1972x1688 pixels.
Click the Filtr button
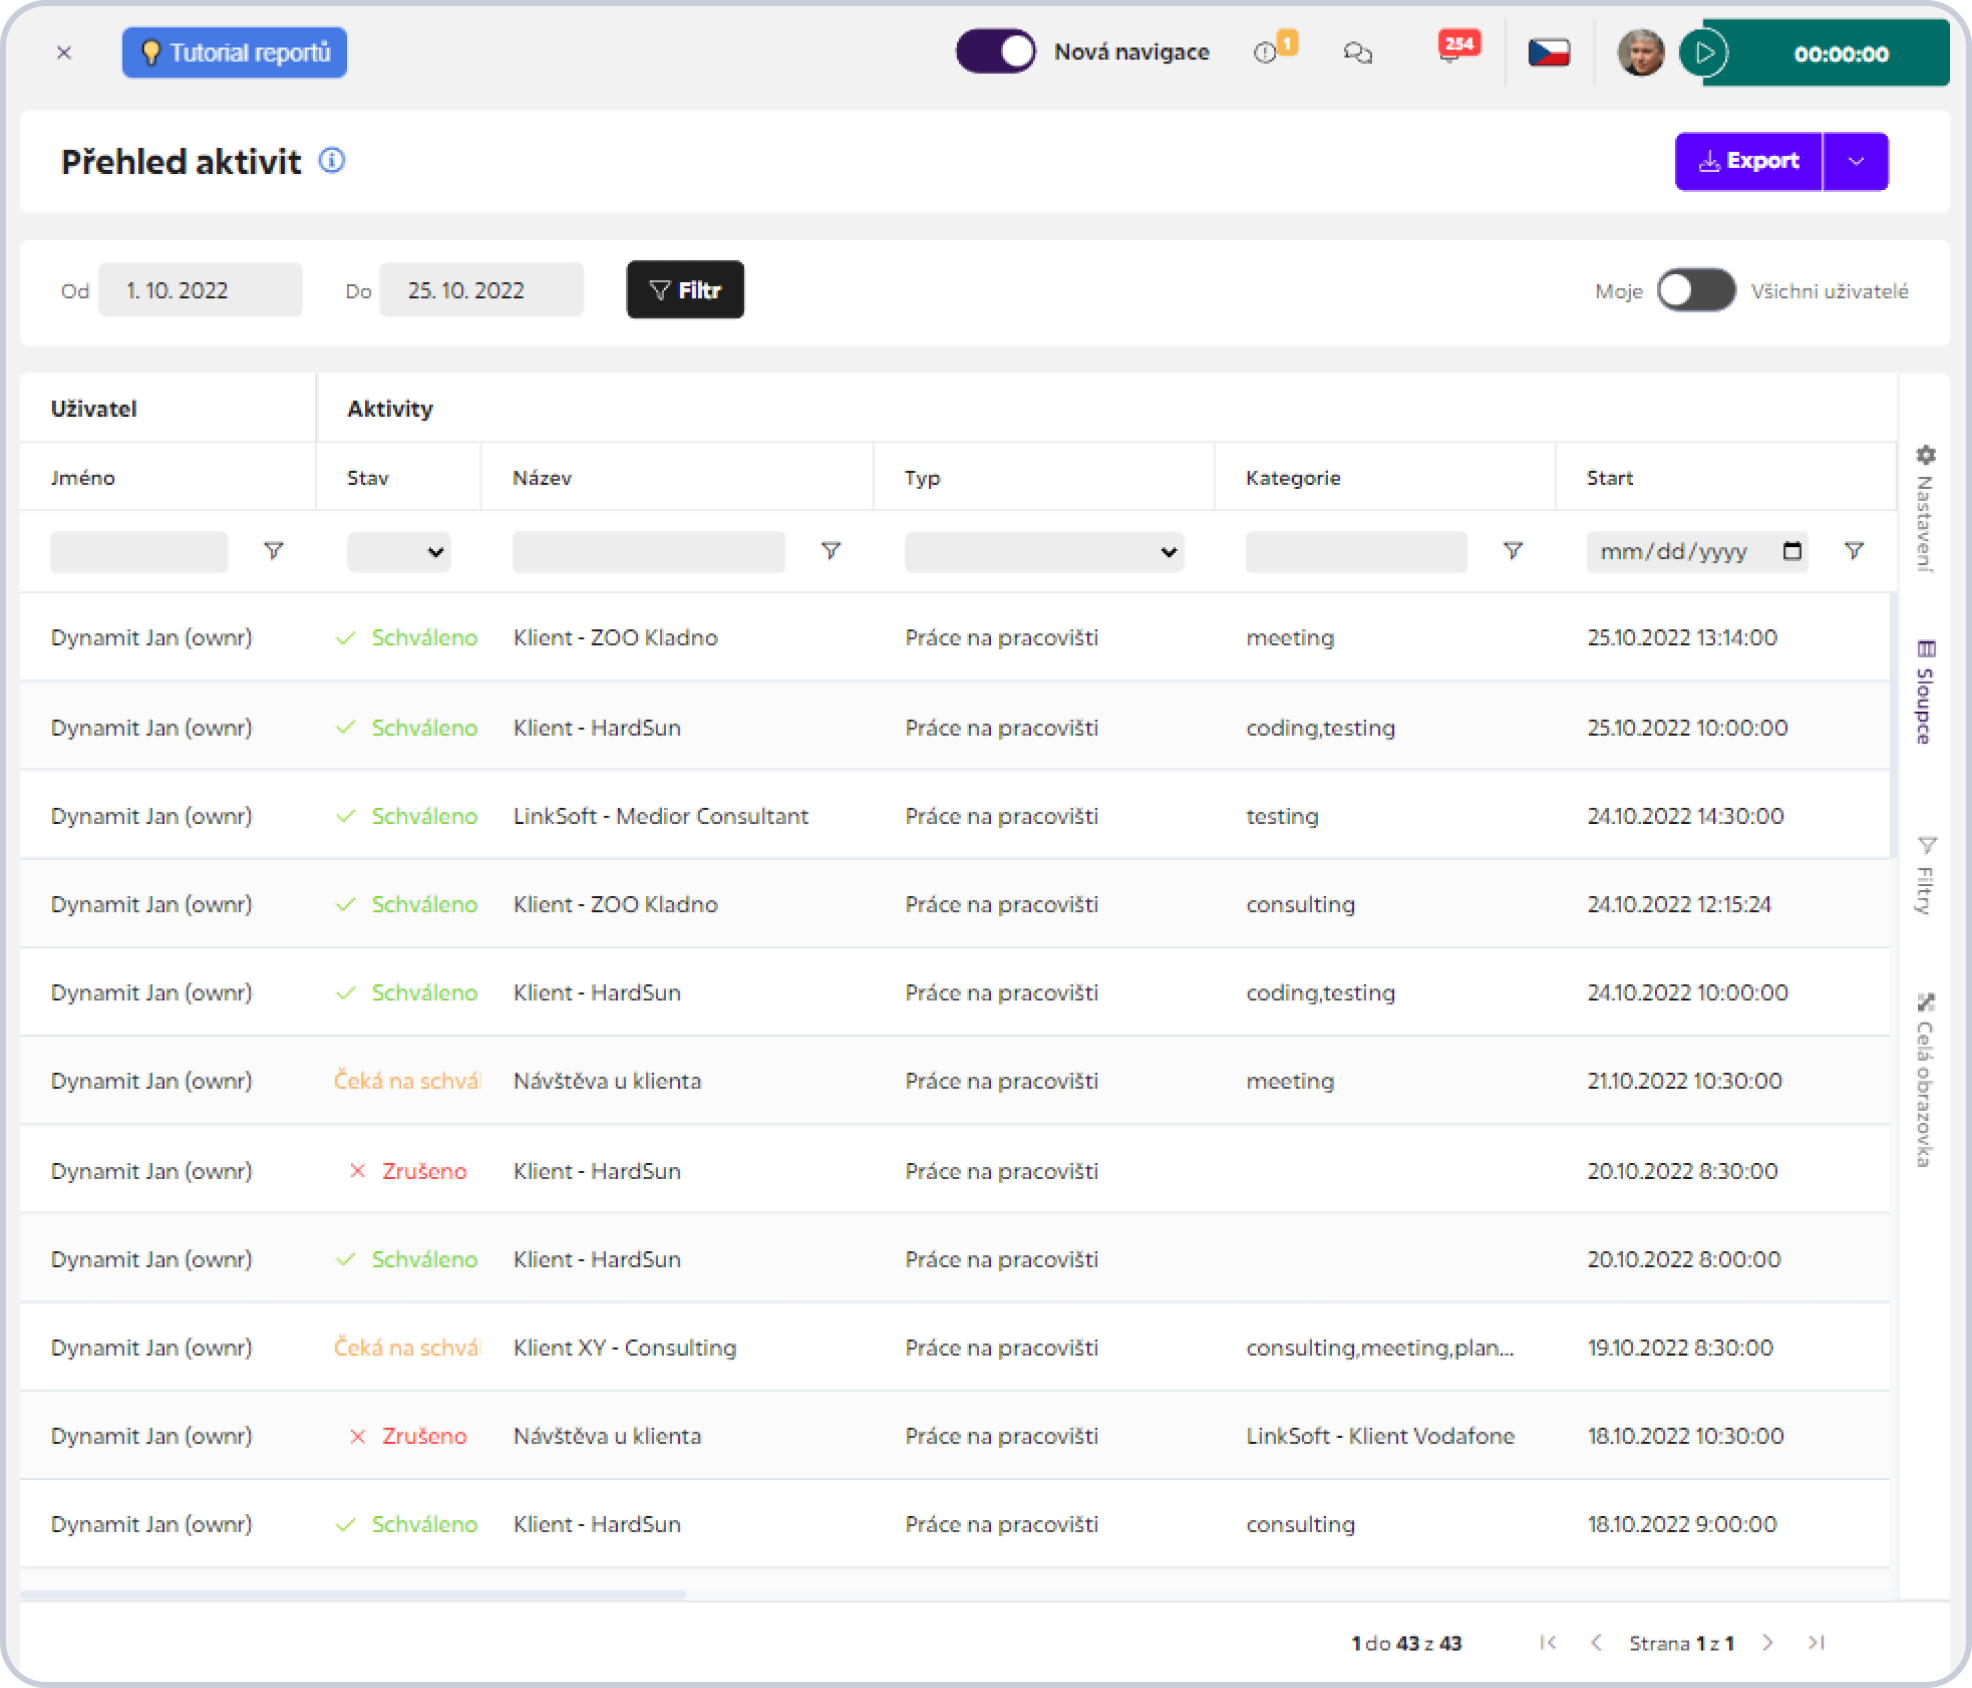click(685, 290)
